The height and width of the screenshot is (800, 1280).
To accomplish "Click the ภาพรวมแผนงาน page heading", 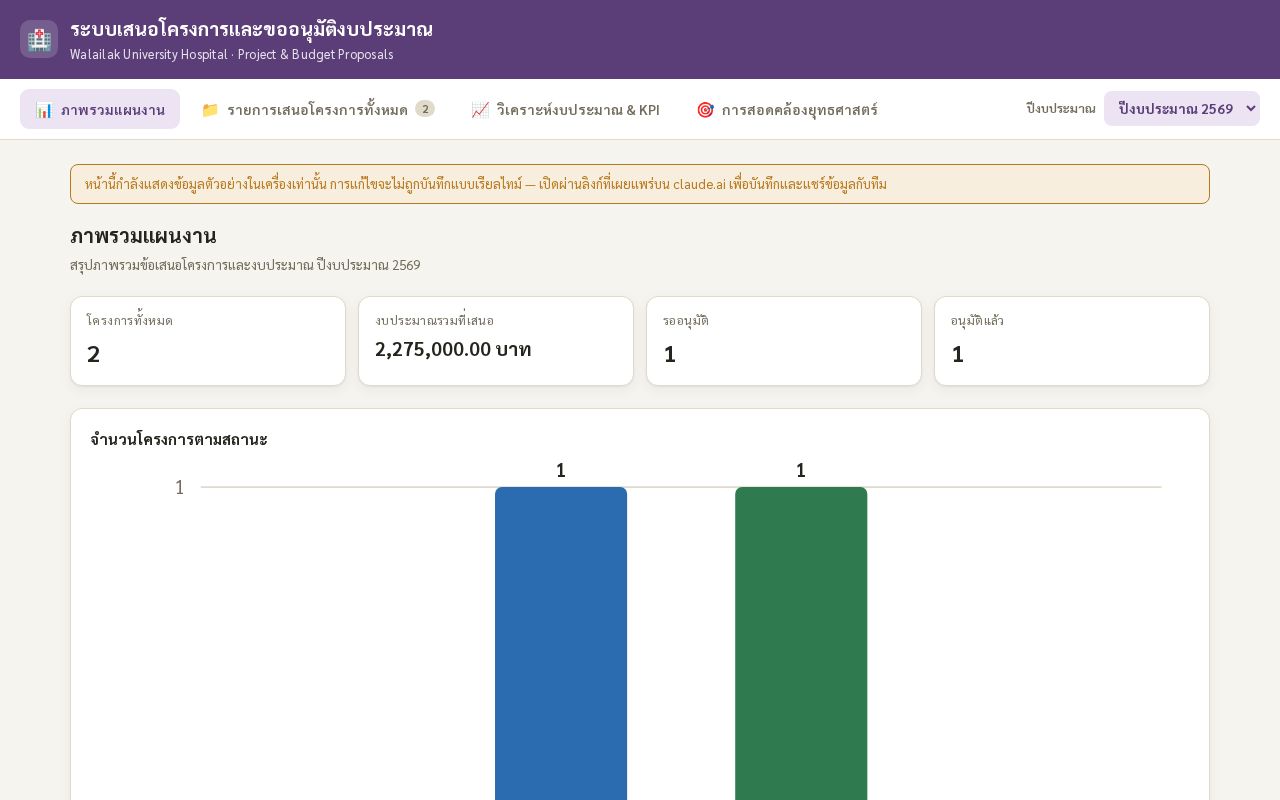I will coord(143,236).
